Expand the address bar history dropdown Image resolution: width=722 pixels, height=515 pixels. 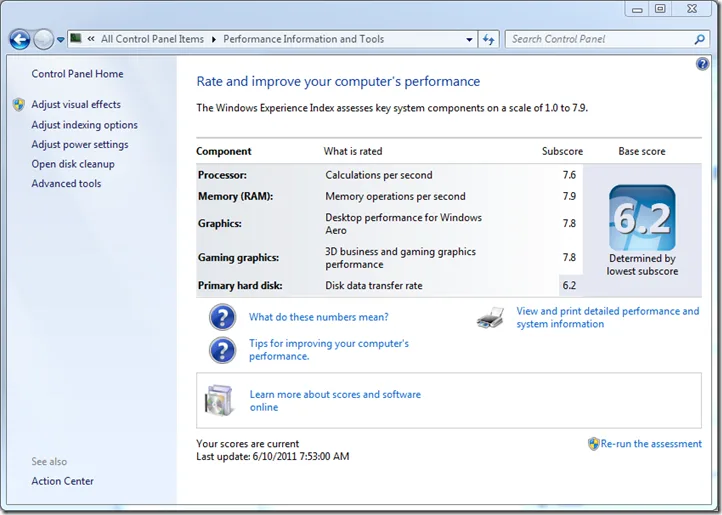tap(470, 40)
